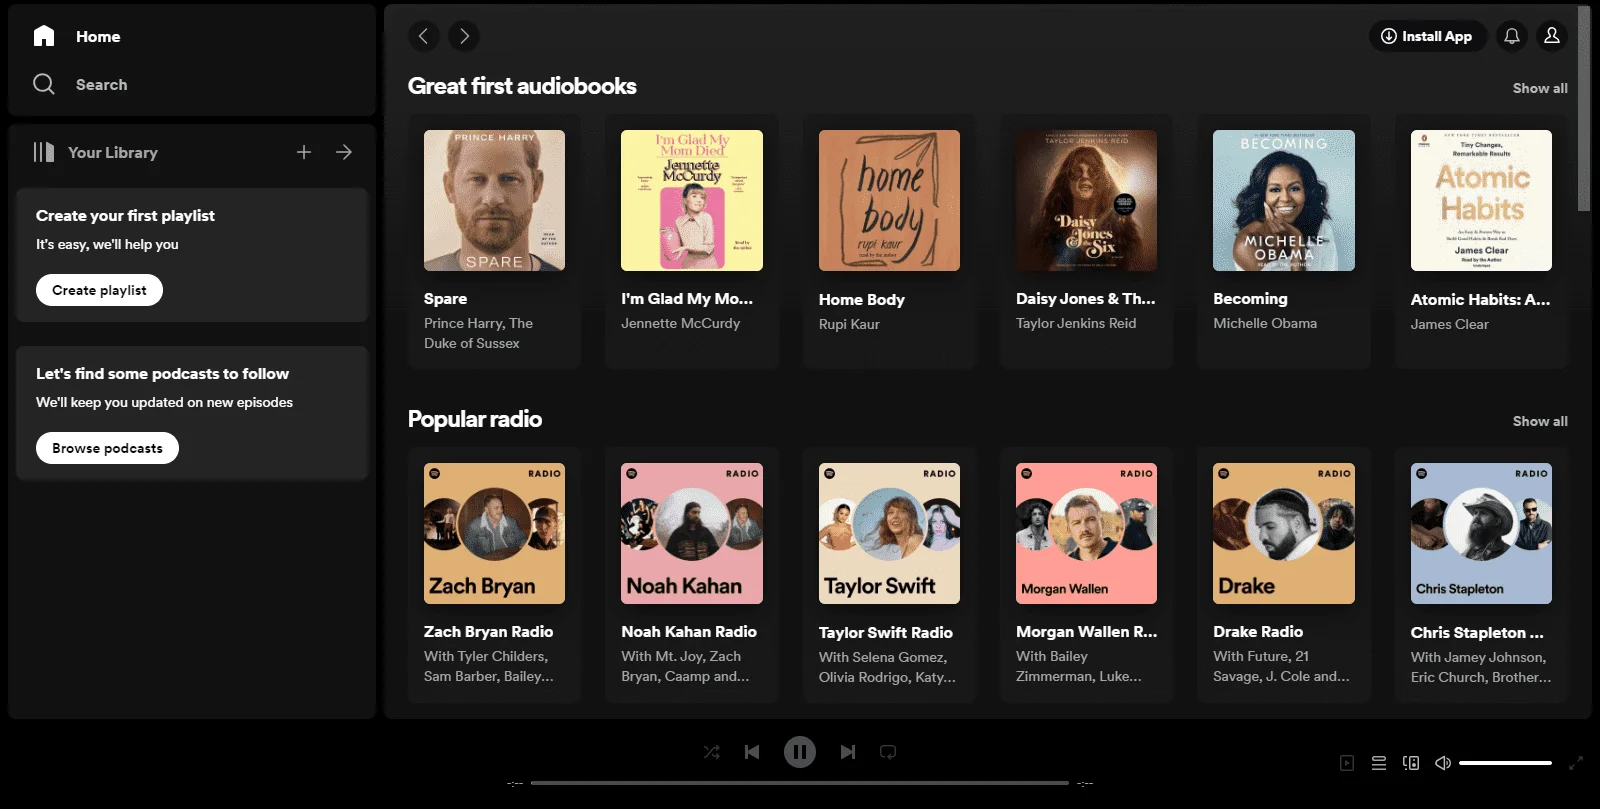The height and width of the screenshot is (809, 1600).
Task: Skip to the next track
Action: 848,752
